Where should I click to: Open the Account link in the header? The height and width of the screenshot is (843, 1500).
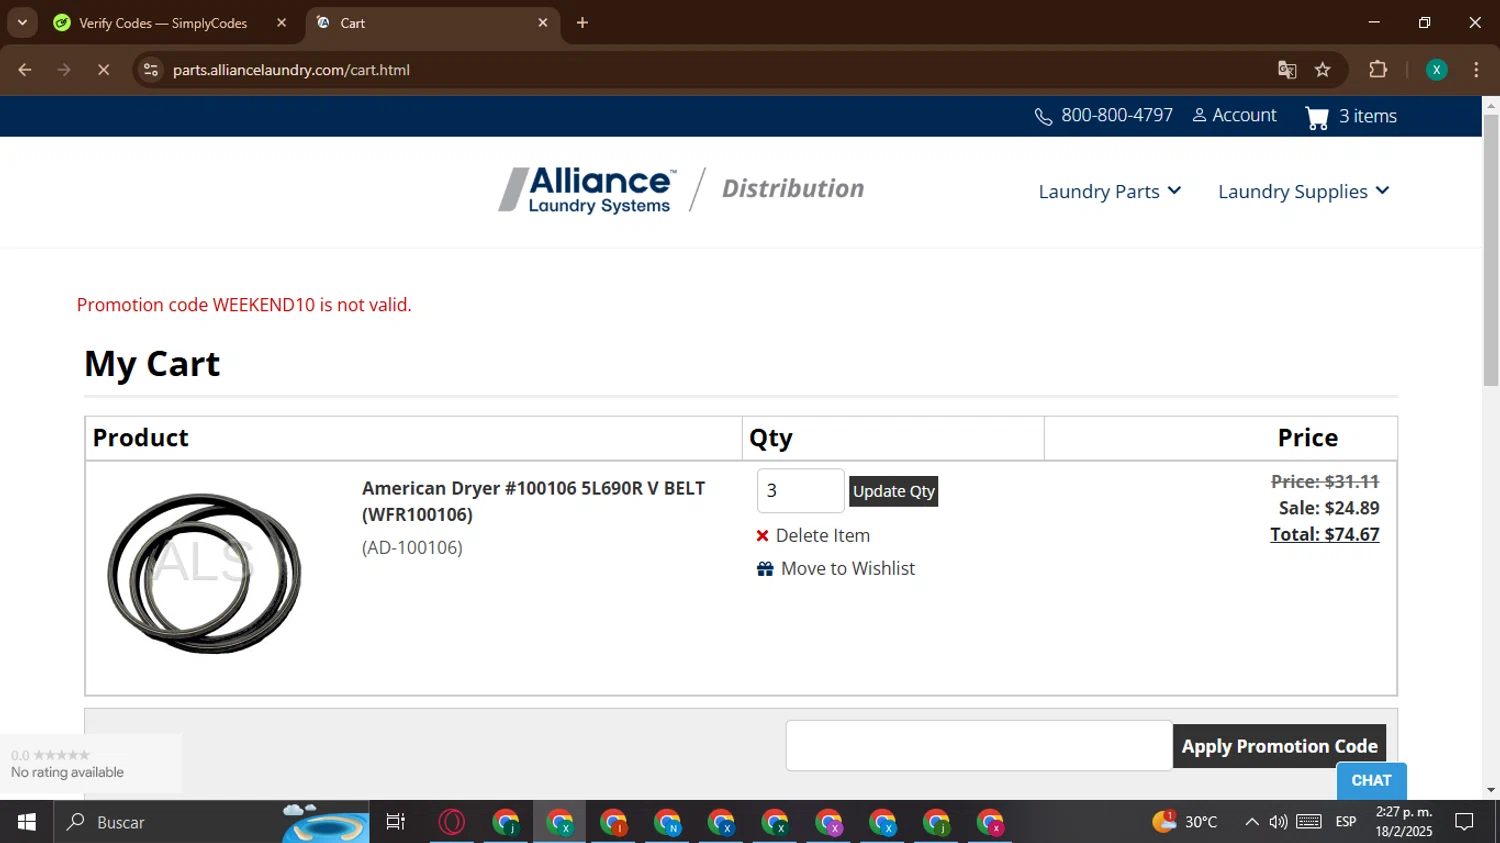pyautogui.click(x=1235, y=116)
